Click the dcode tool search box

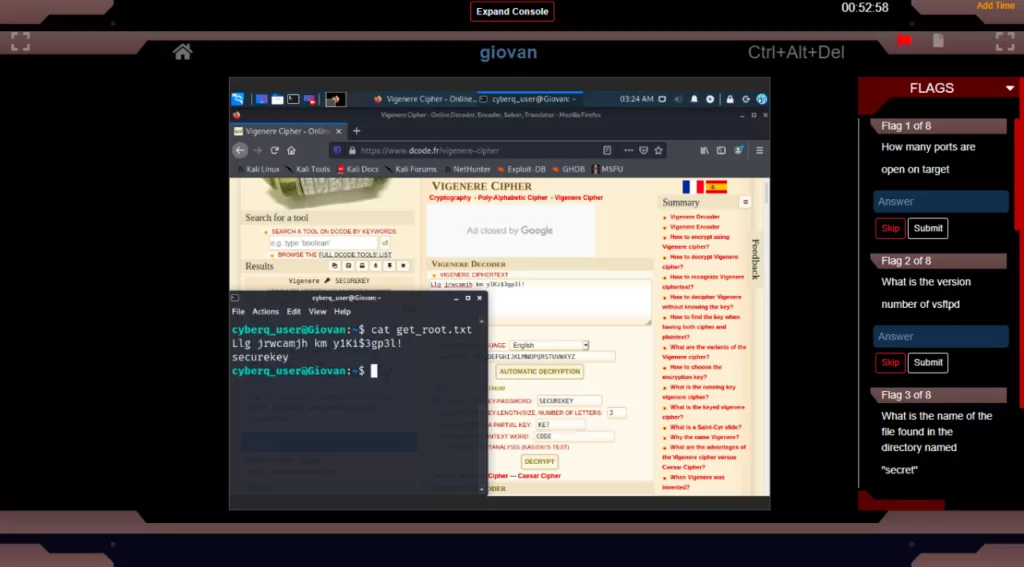coord(323,243)
